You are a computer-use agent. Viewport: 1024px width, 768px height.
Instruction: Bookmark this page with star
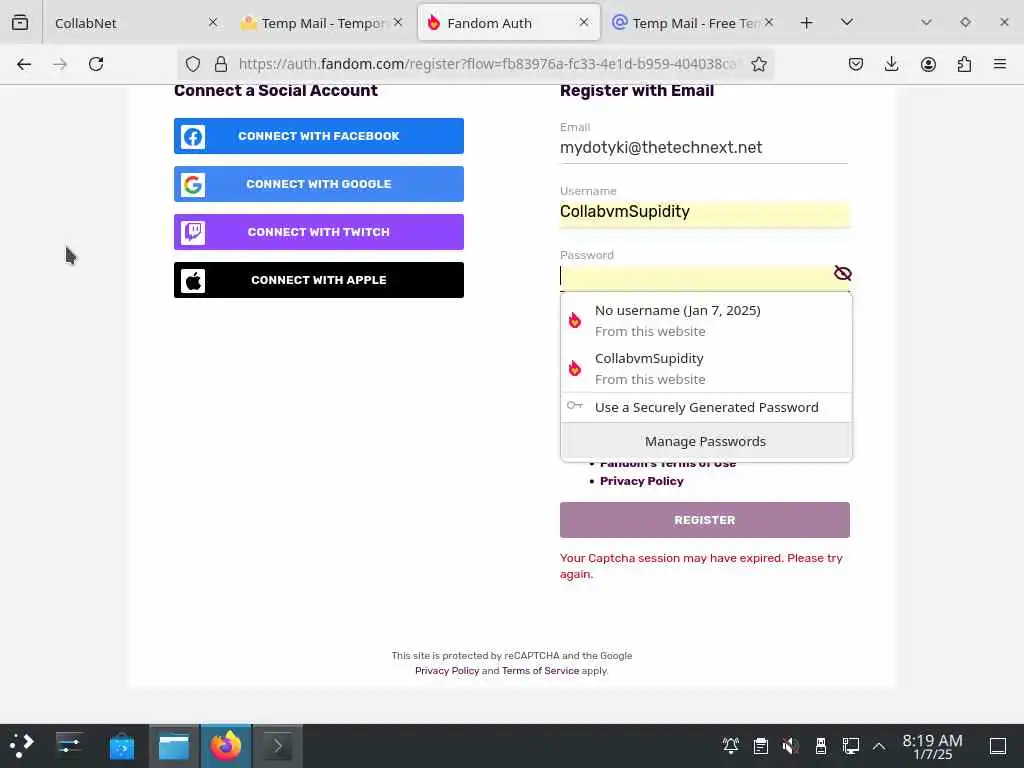coord(758,64)
